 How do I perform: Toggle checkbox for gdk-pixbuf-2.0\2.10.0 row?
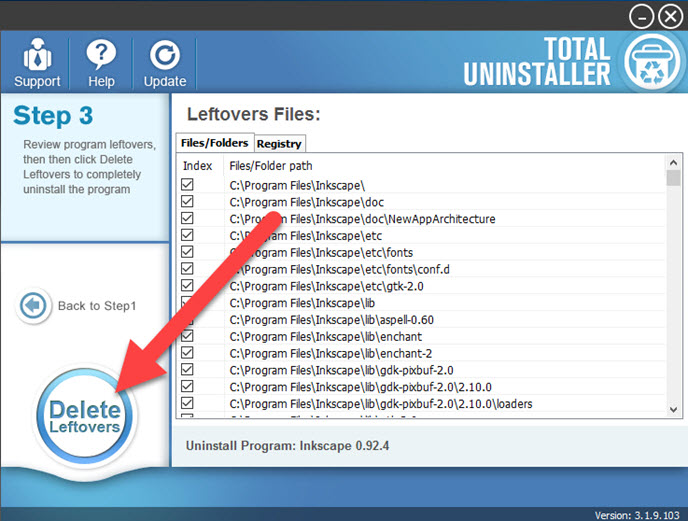click(187, 386)
